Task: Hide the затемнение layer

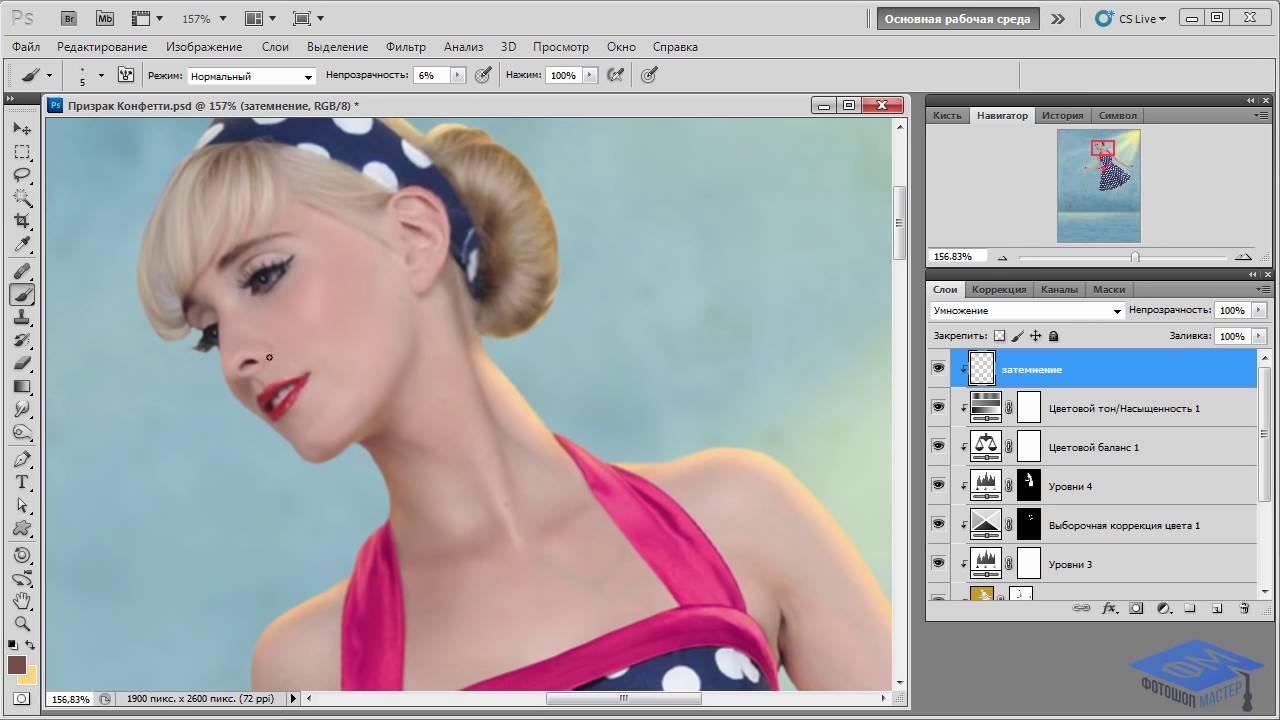Action: (938, 369)
